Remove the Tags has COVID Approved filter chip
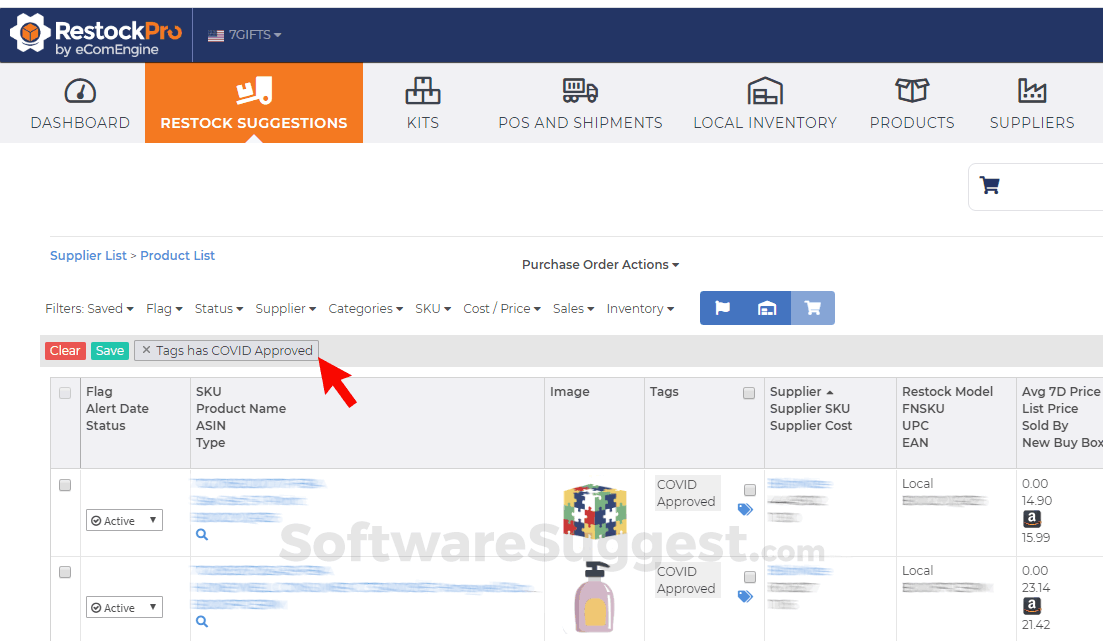This screenshot has width=1103, height=641. click(x=146, y=350)
